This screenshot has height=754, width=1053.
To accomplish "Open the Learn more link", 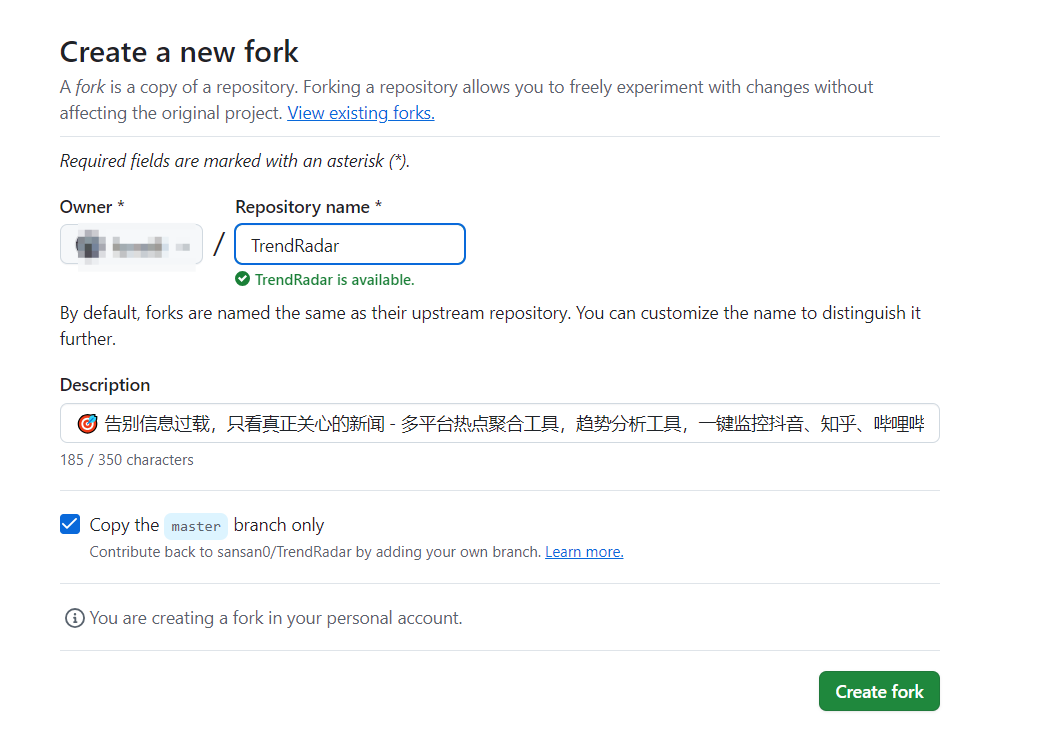I will pyautogui.click(x=584, y=552).
